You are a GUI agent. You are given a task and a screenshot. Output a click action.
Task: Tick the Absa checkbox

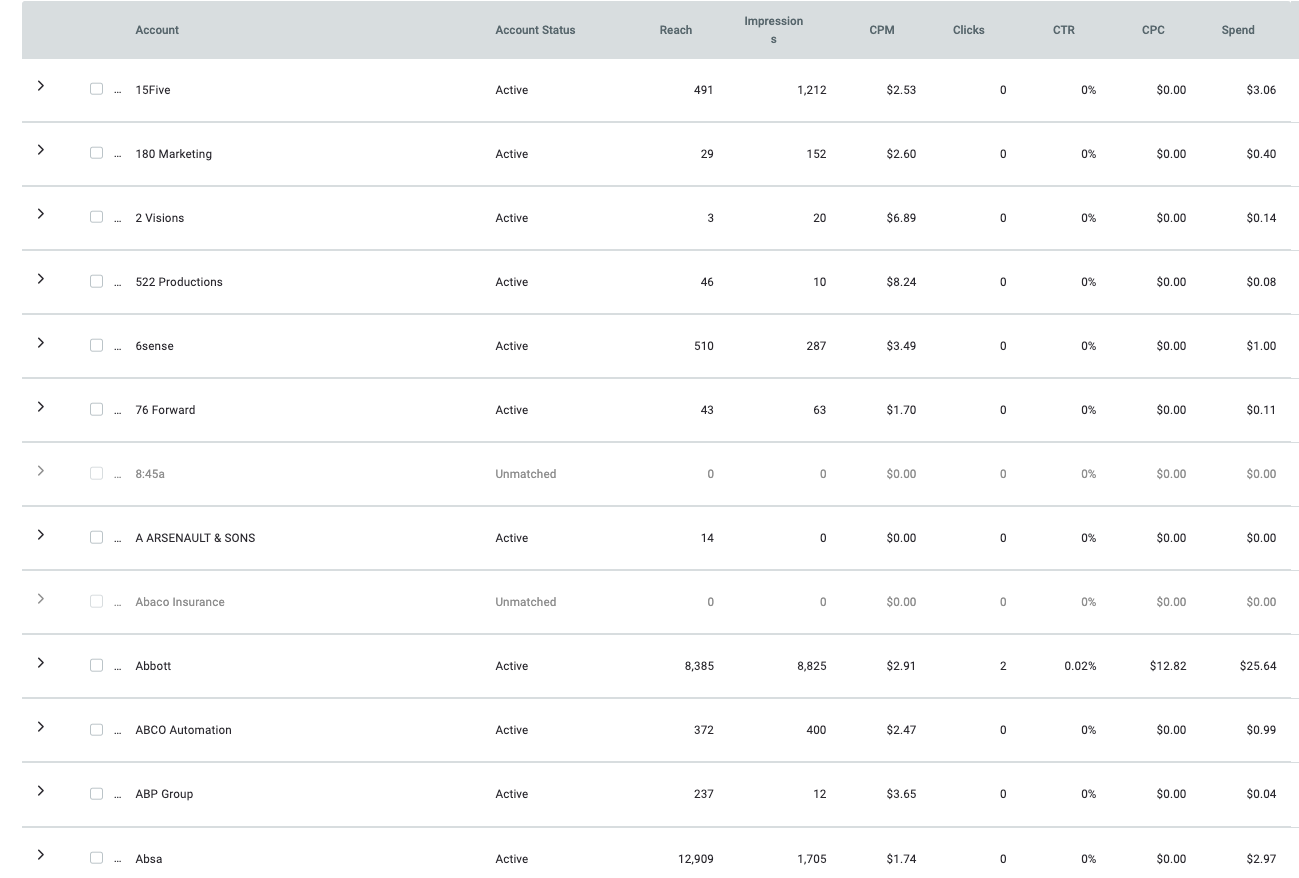(96, 857)
